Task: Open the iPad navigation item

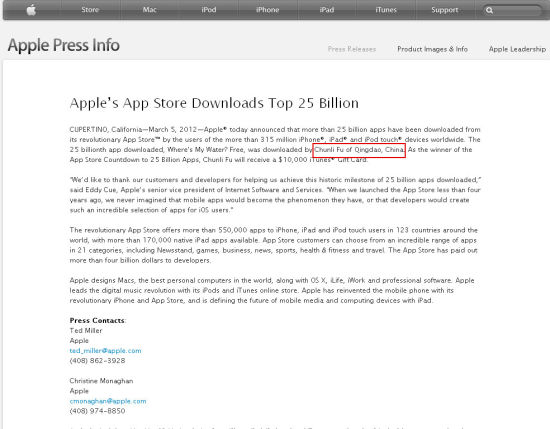Action: click(x=327, y=10)
